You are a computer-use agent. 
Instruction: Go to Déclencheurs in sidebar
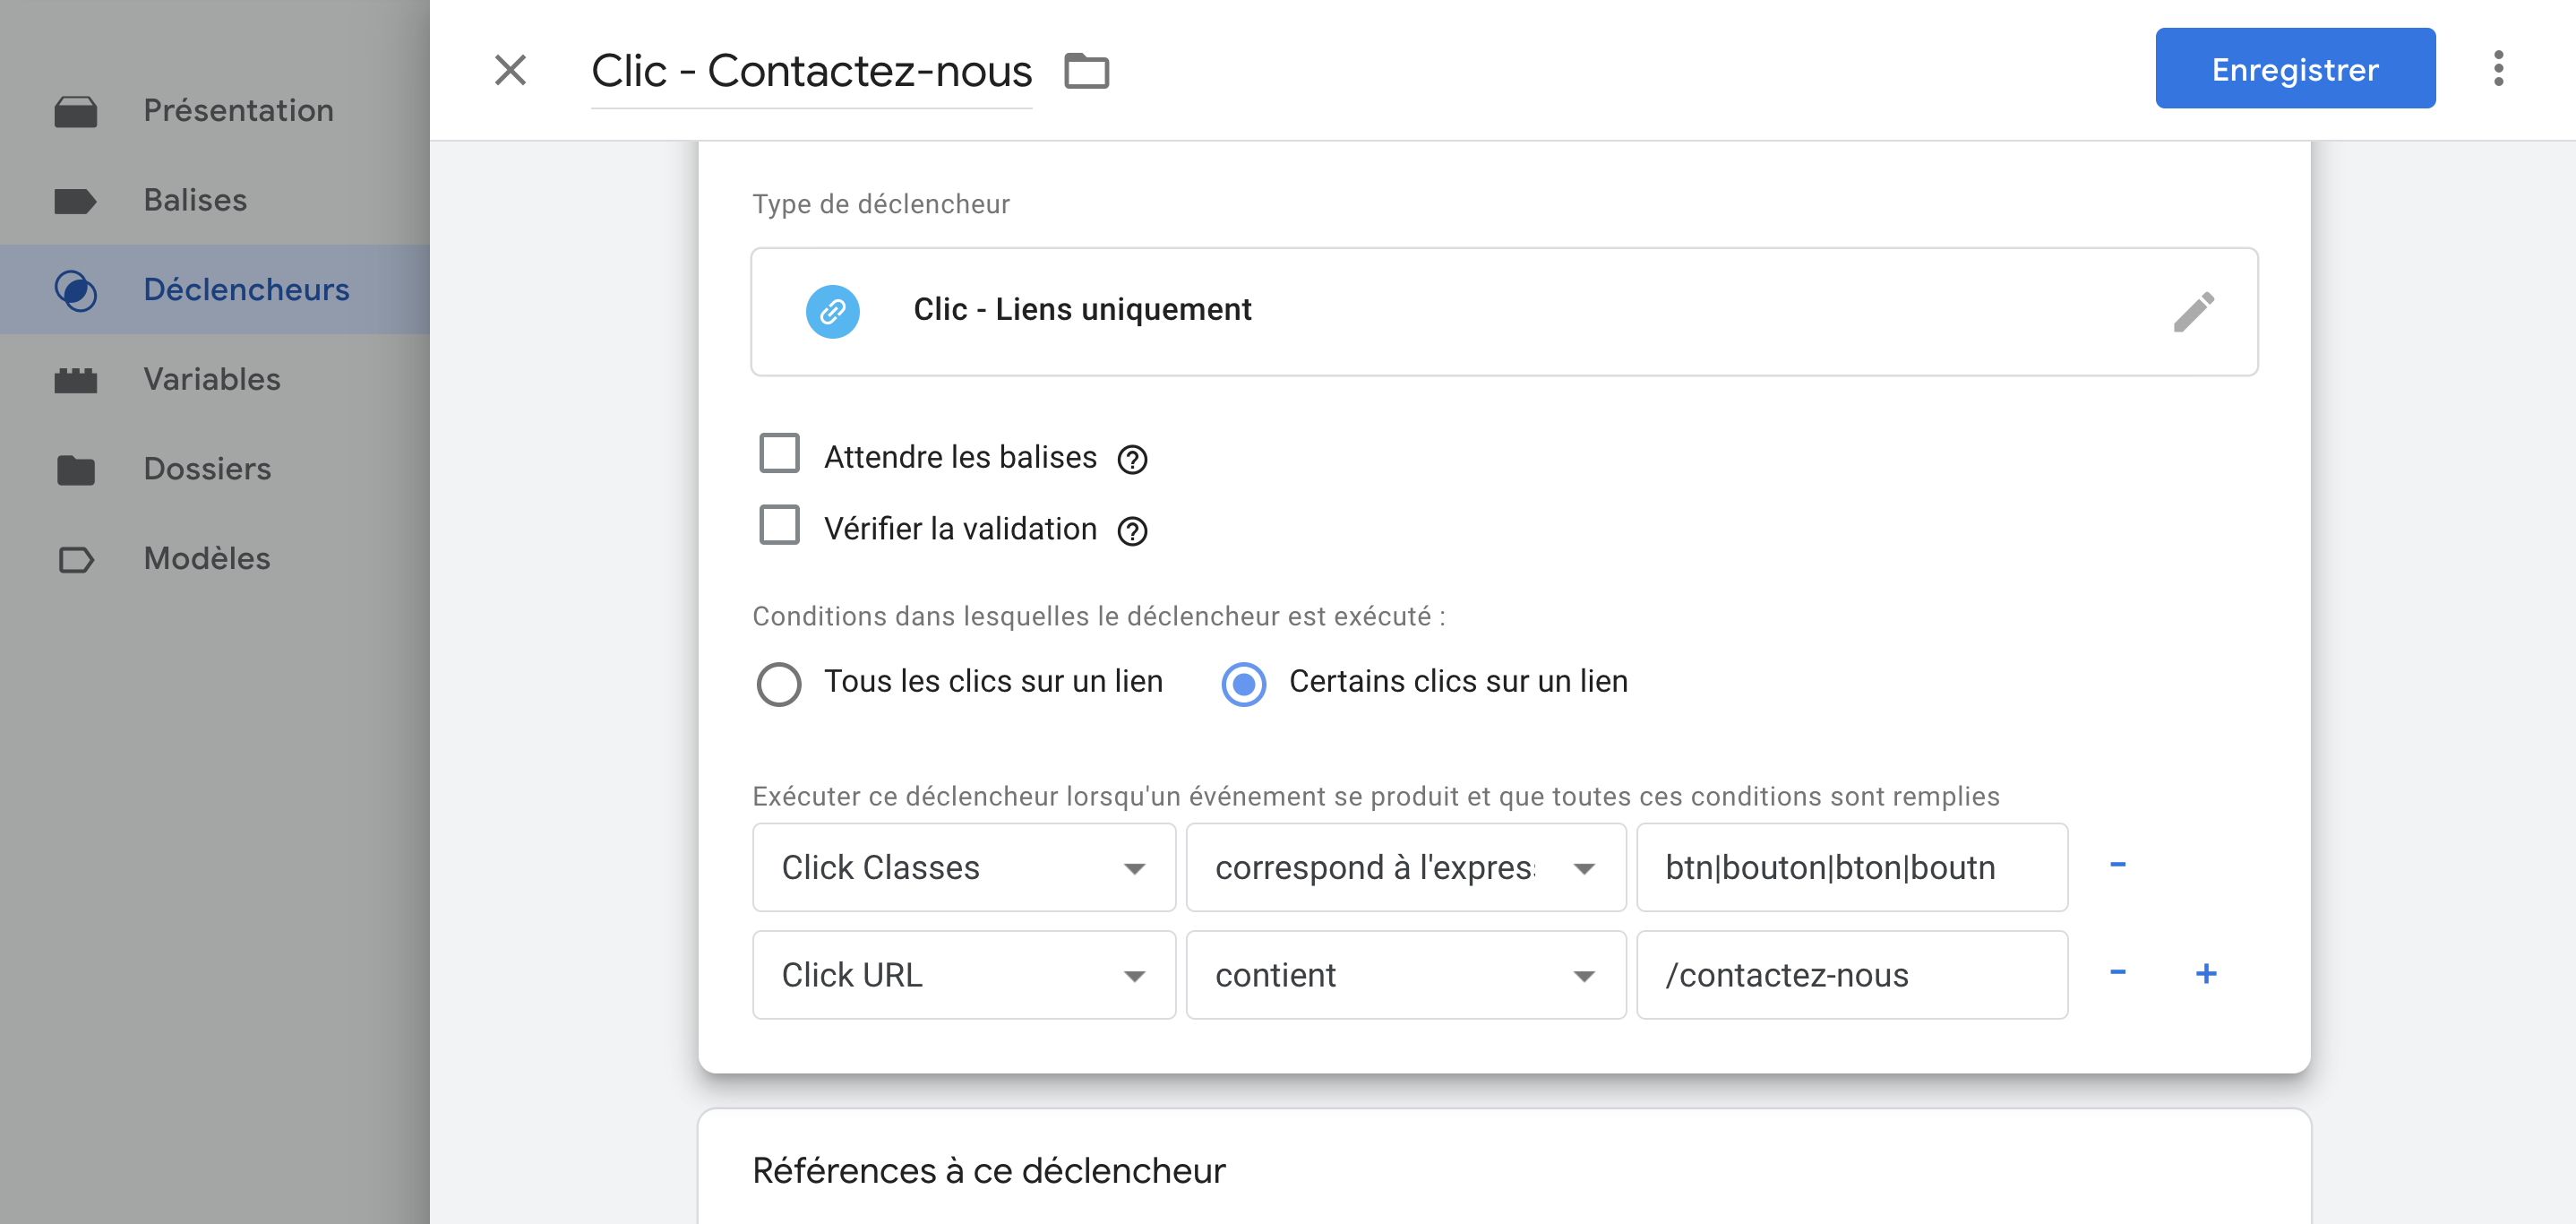[246, 289]
